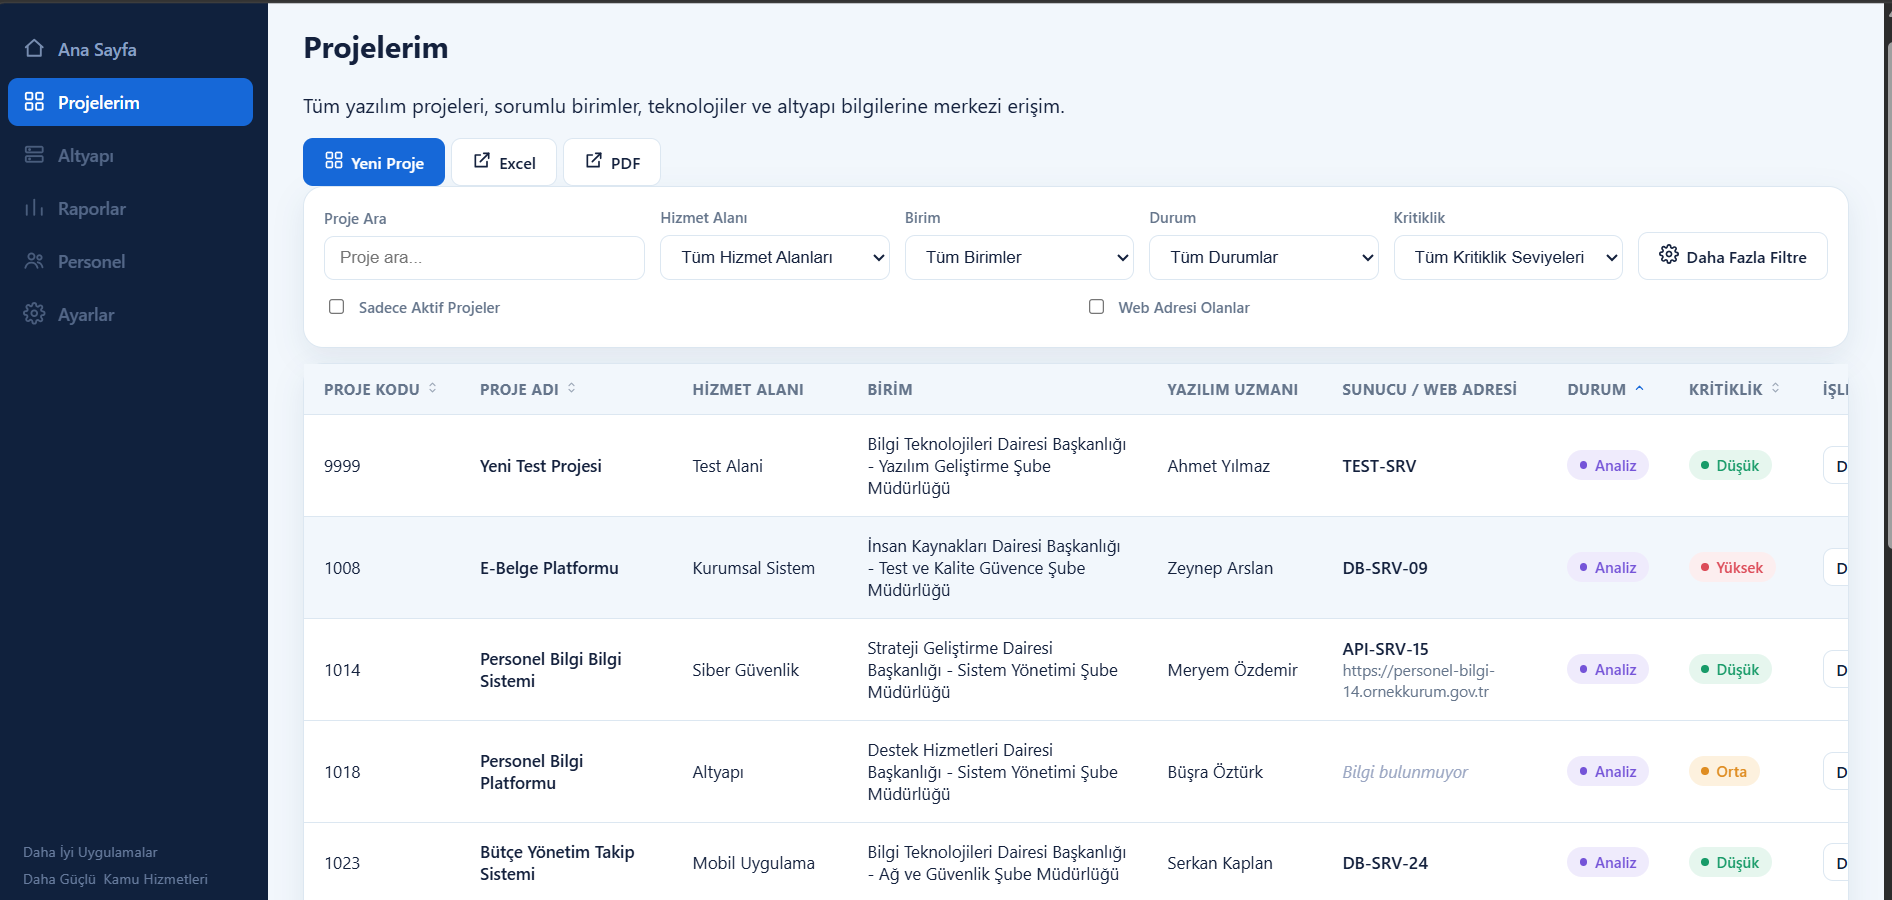The height and width of the screenshot is (900, 1892).
Task: Expand the Tüm Birimler dropdown
Action: click(1019, 258)
